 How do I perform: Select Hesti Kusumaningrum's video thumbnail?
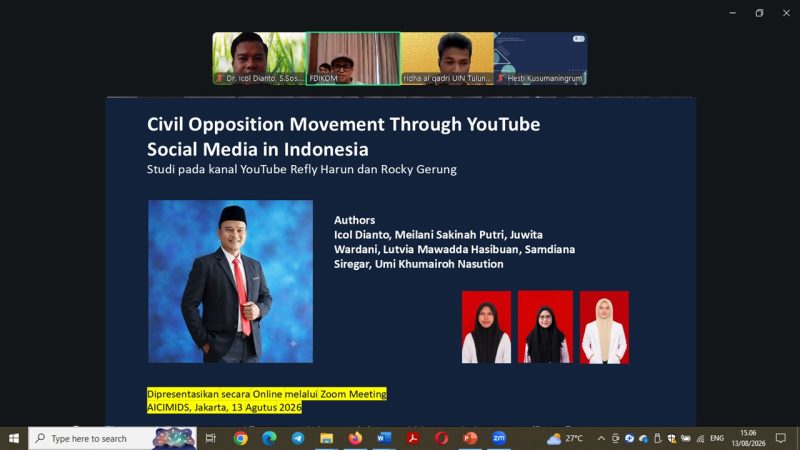(541, 58)
